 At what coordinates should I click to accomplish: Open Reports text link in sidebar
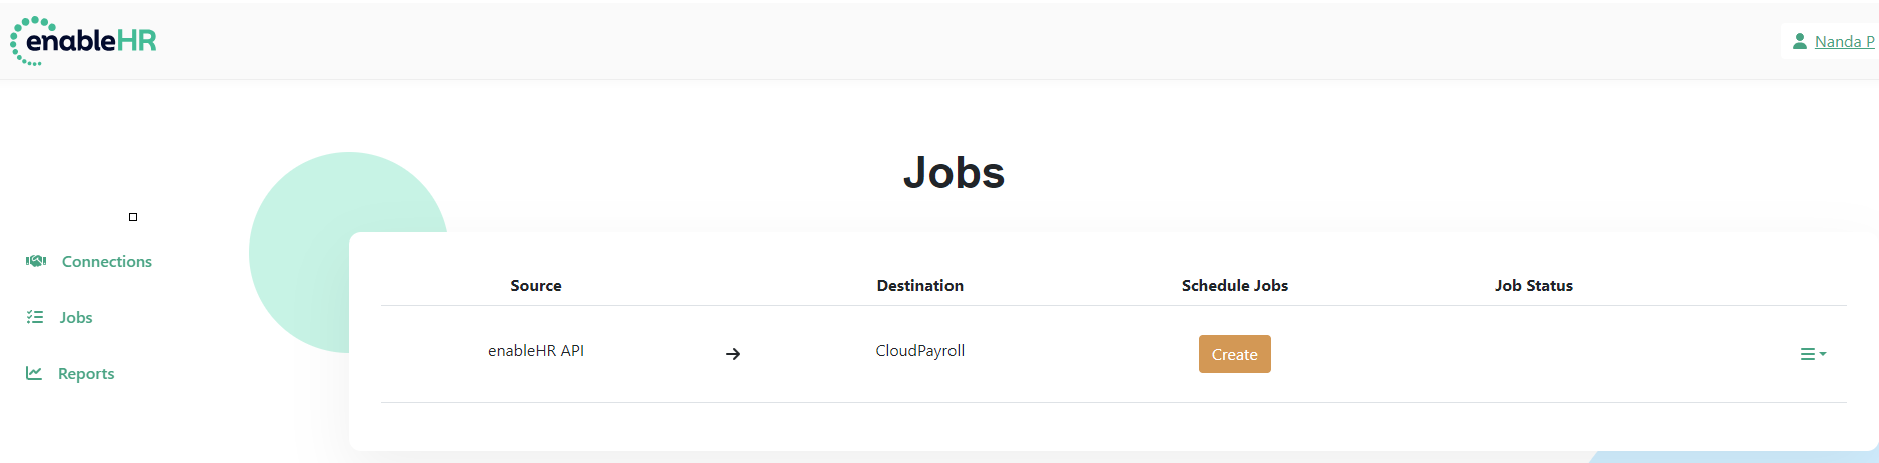click(86, 373)
